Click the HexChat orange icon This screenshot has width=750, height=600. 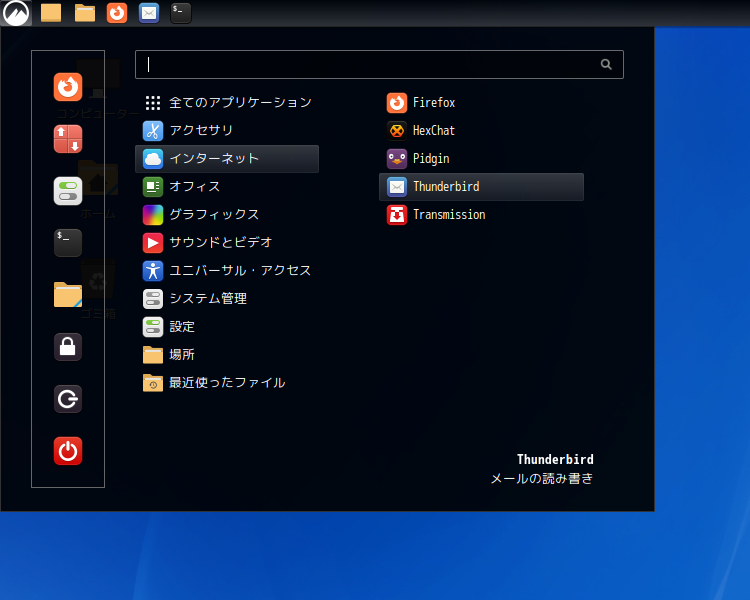[397, 131]
